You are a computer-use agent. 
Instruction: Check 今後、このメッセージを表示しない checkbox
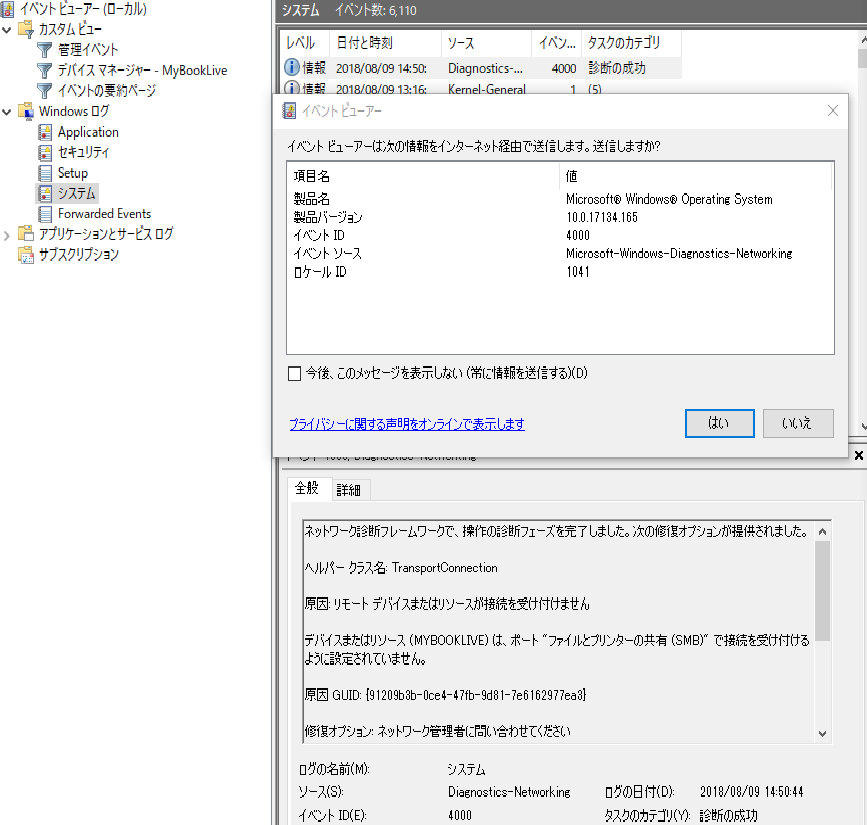click(x=295, y=374)
